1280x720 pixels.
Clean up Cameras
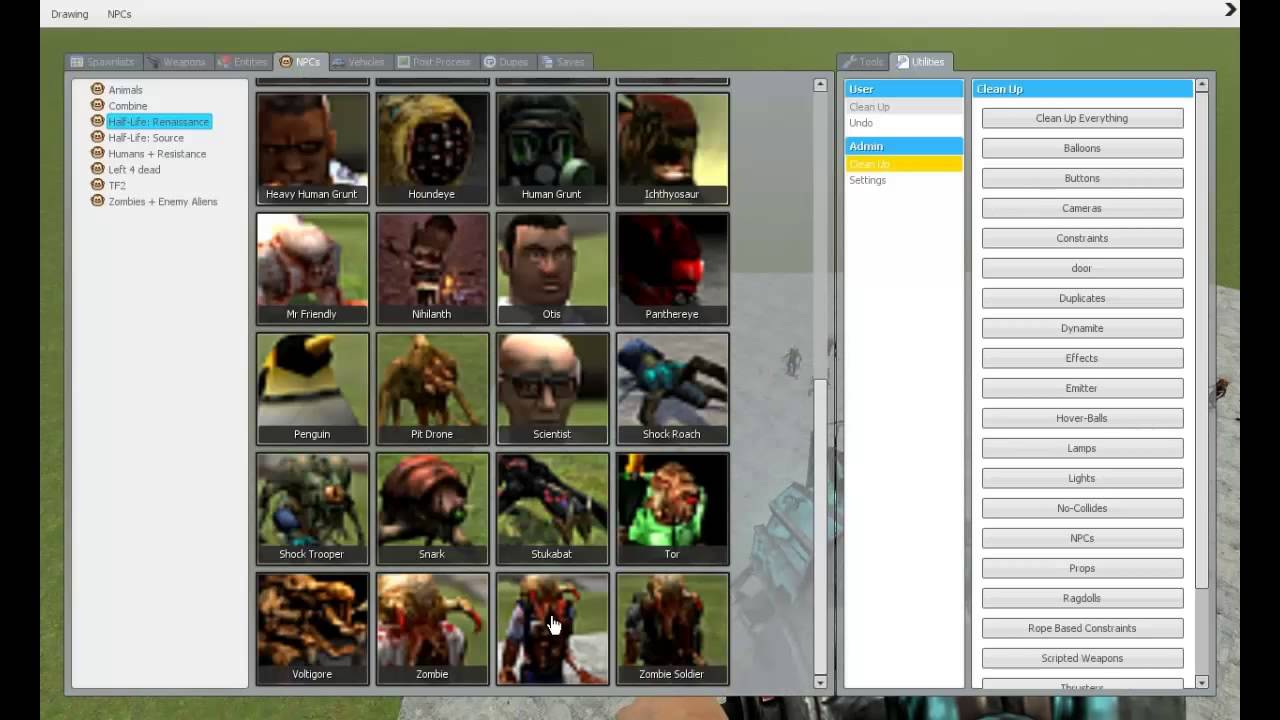pos(1082,208)
